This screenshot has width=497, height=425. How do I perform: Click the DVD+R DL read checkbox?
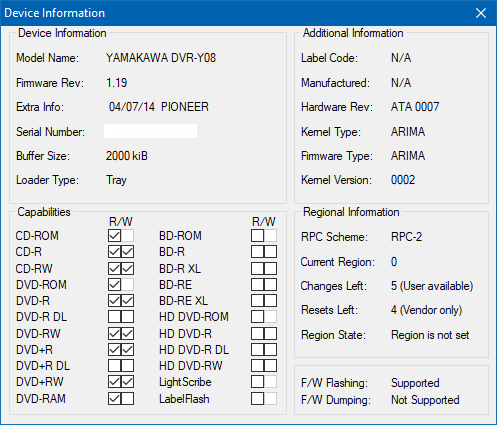click(114, 366)
